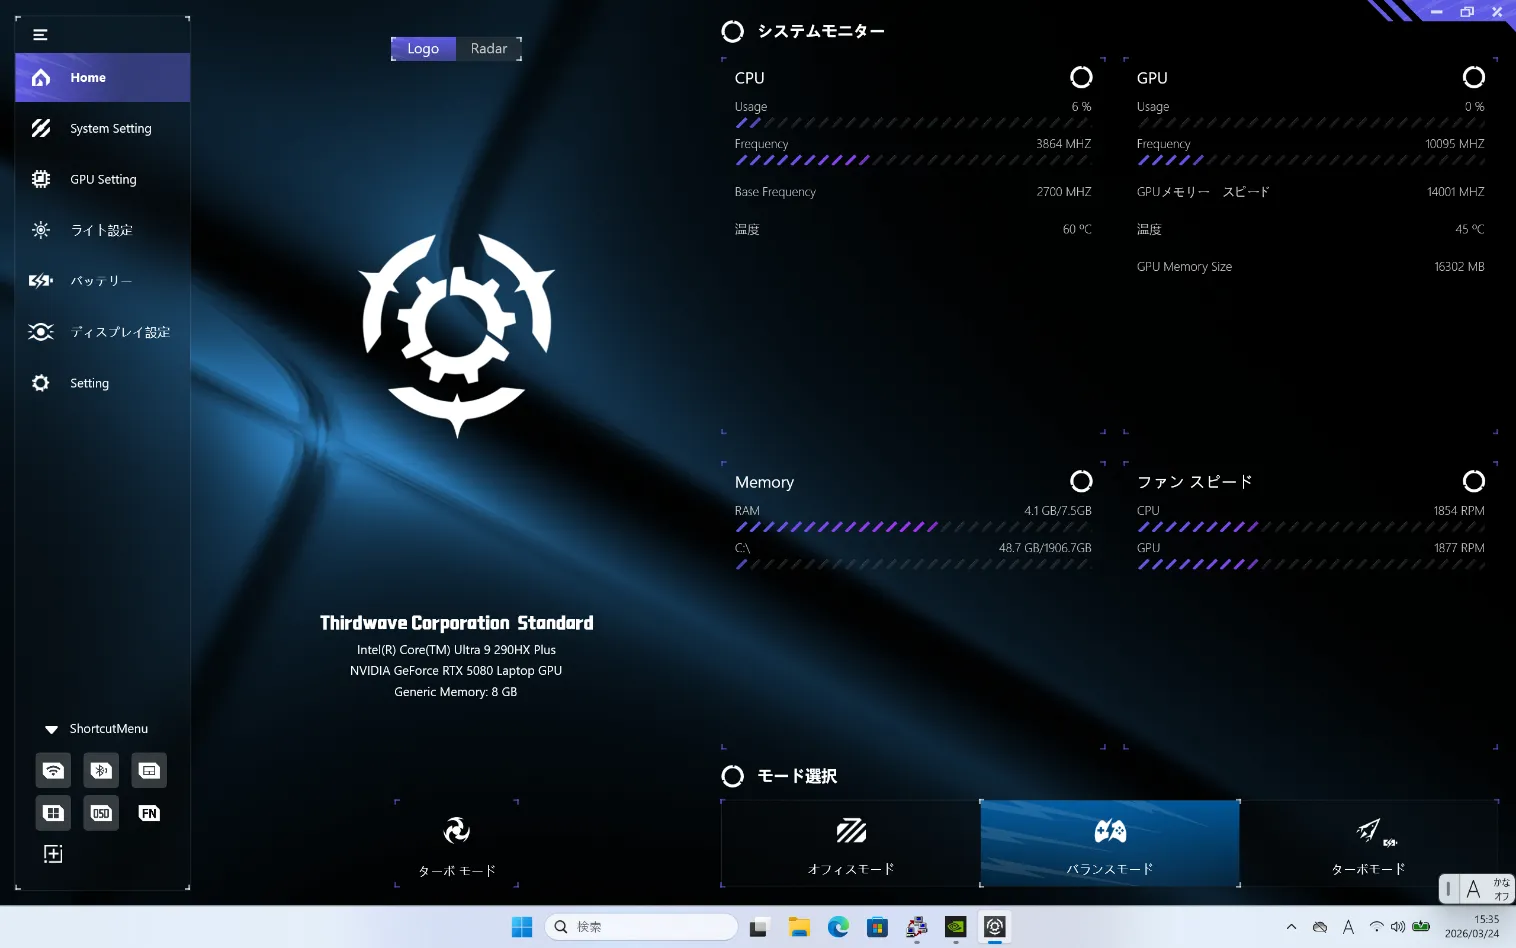Screen dimensions: 1516x948
Task: Open GPU Setting in the sidebar
Action: (x=102, y=179)
